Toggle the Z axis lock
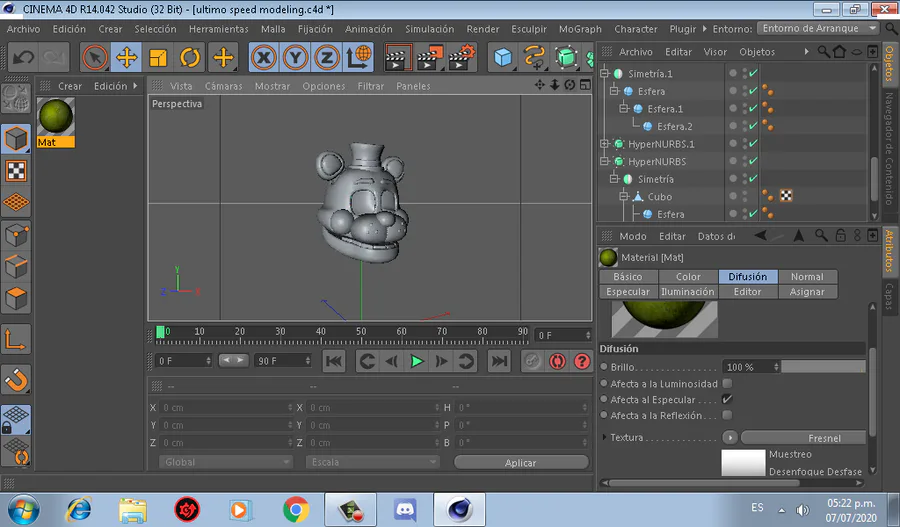The height and width of the screenshot is (527, 900). (x=327, y=57)
